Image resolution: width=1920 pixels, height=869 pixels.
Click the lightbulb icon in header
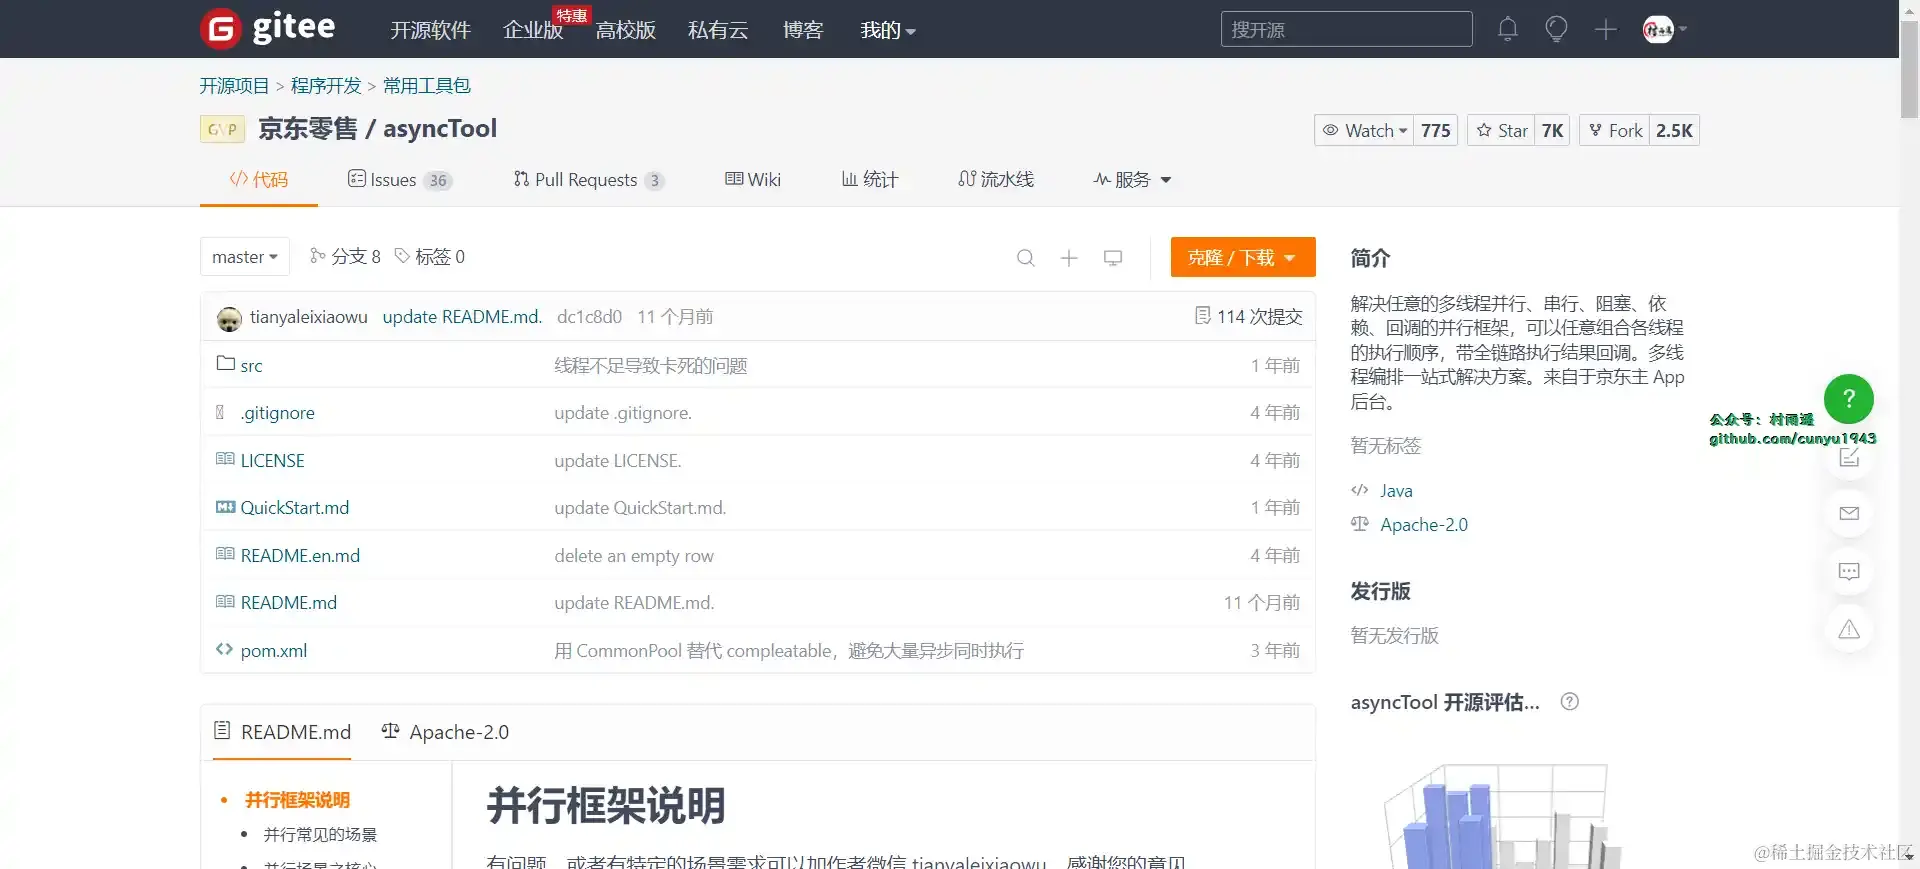tap(1556, 29)
